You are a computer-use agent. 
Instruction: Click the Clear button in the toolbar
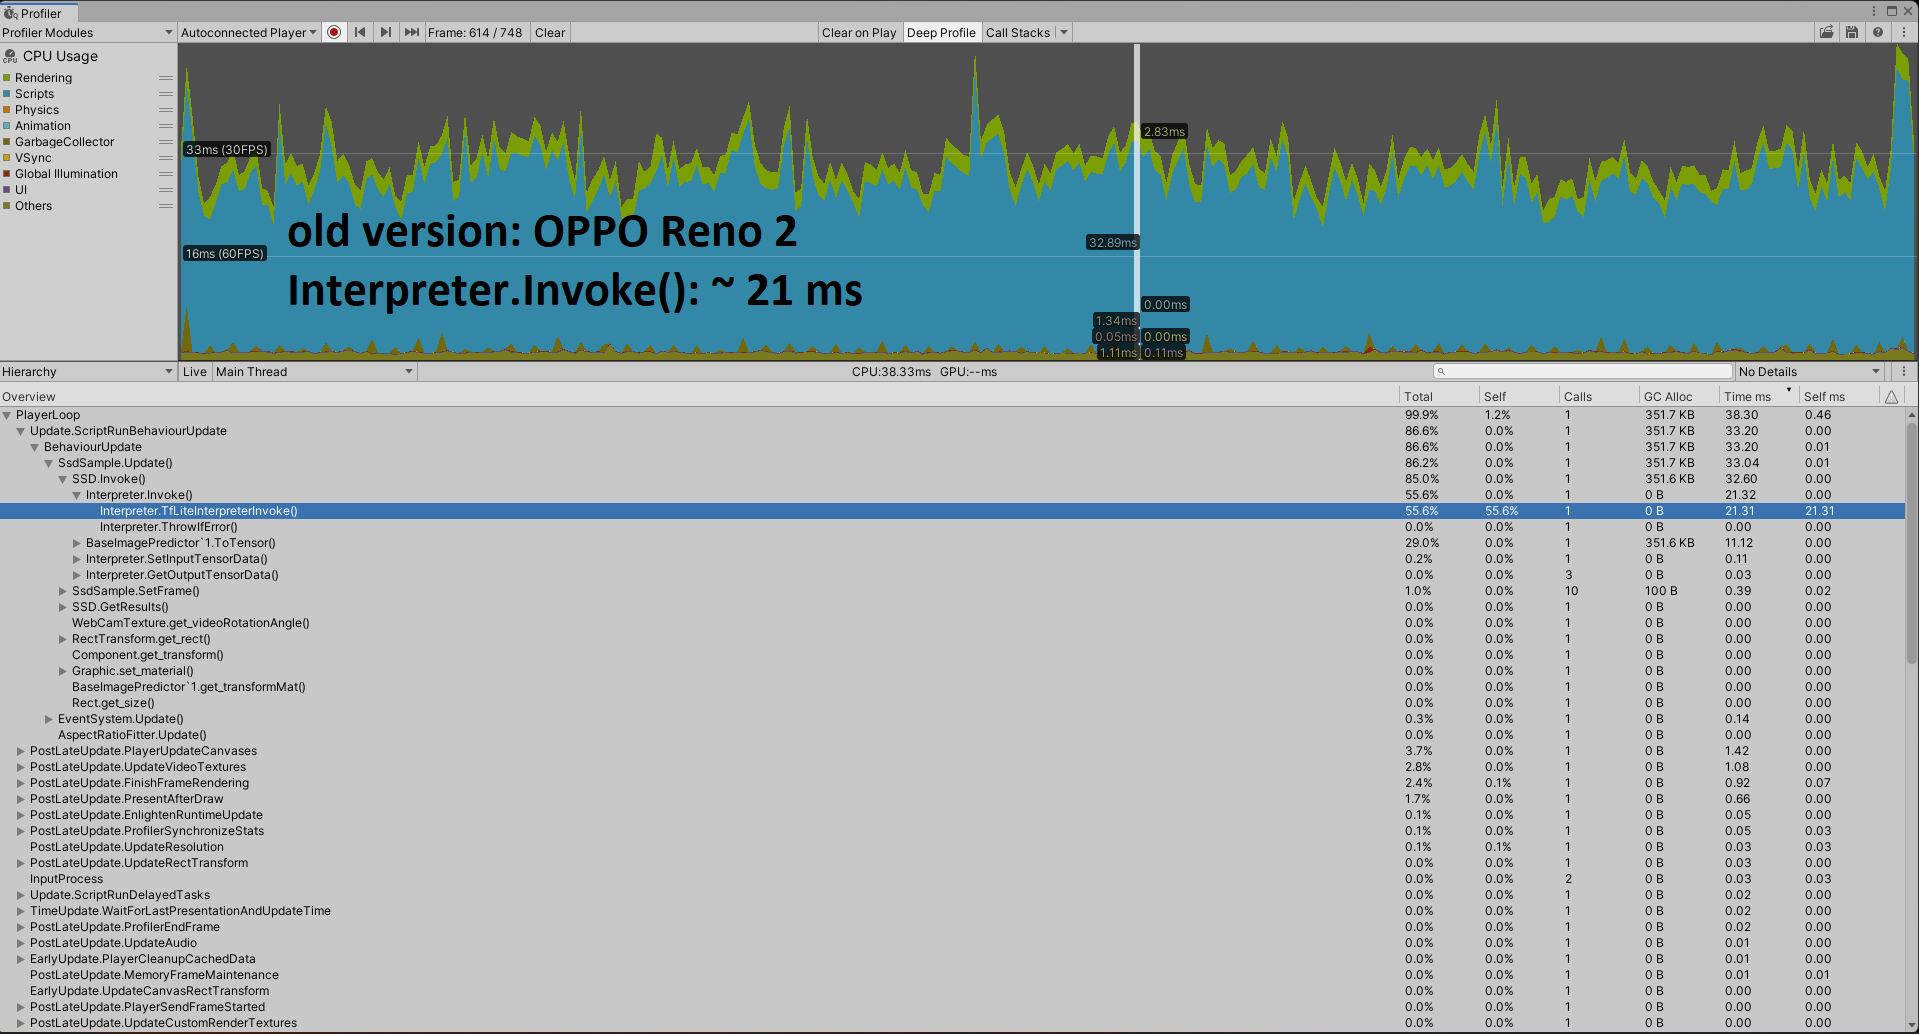pos(549,31)
